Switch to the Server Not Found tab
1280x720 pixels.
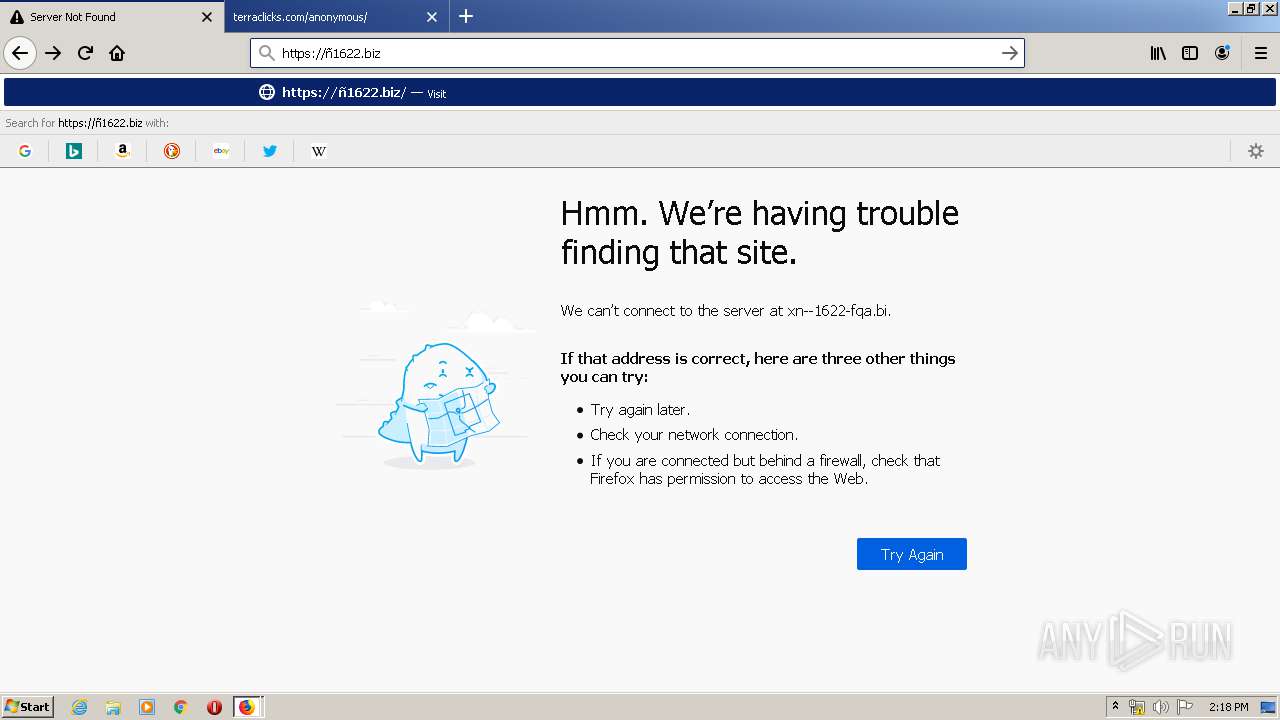pyautogui.click(x=111, y=17)
